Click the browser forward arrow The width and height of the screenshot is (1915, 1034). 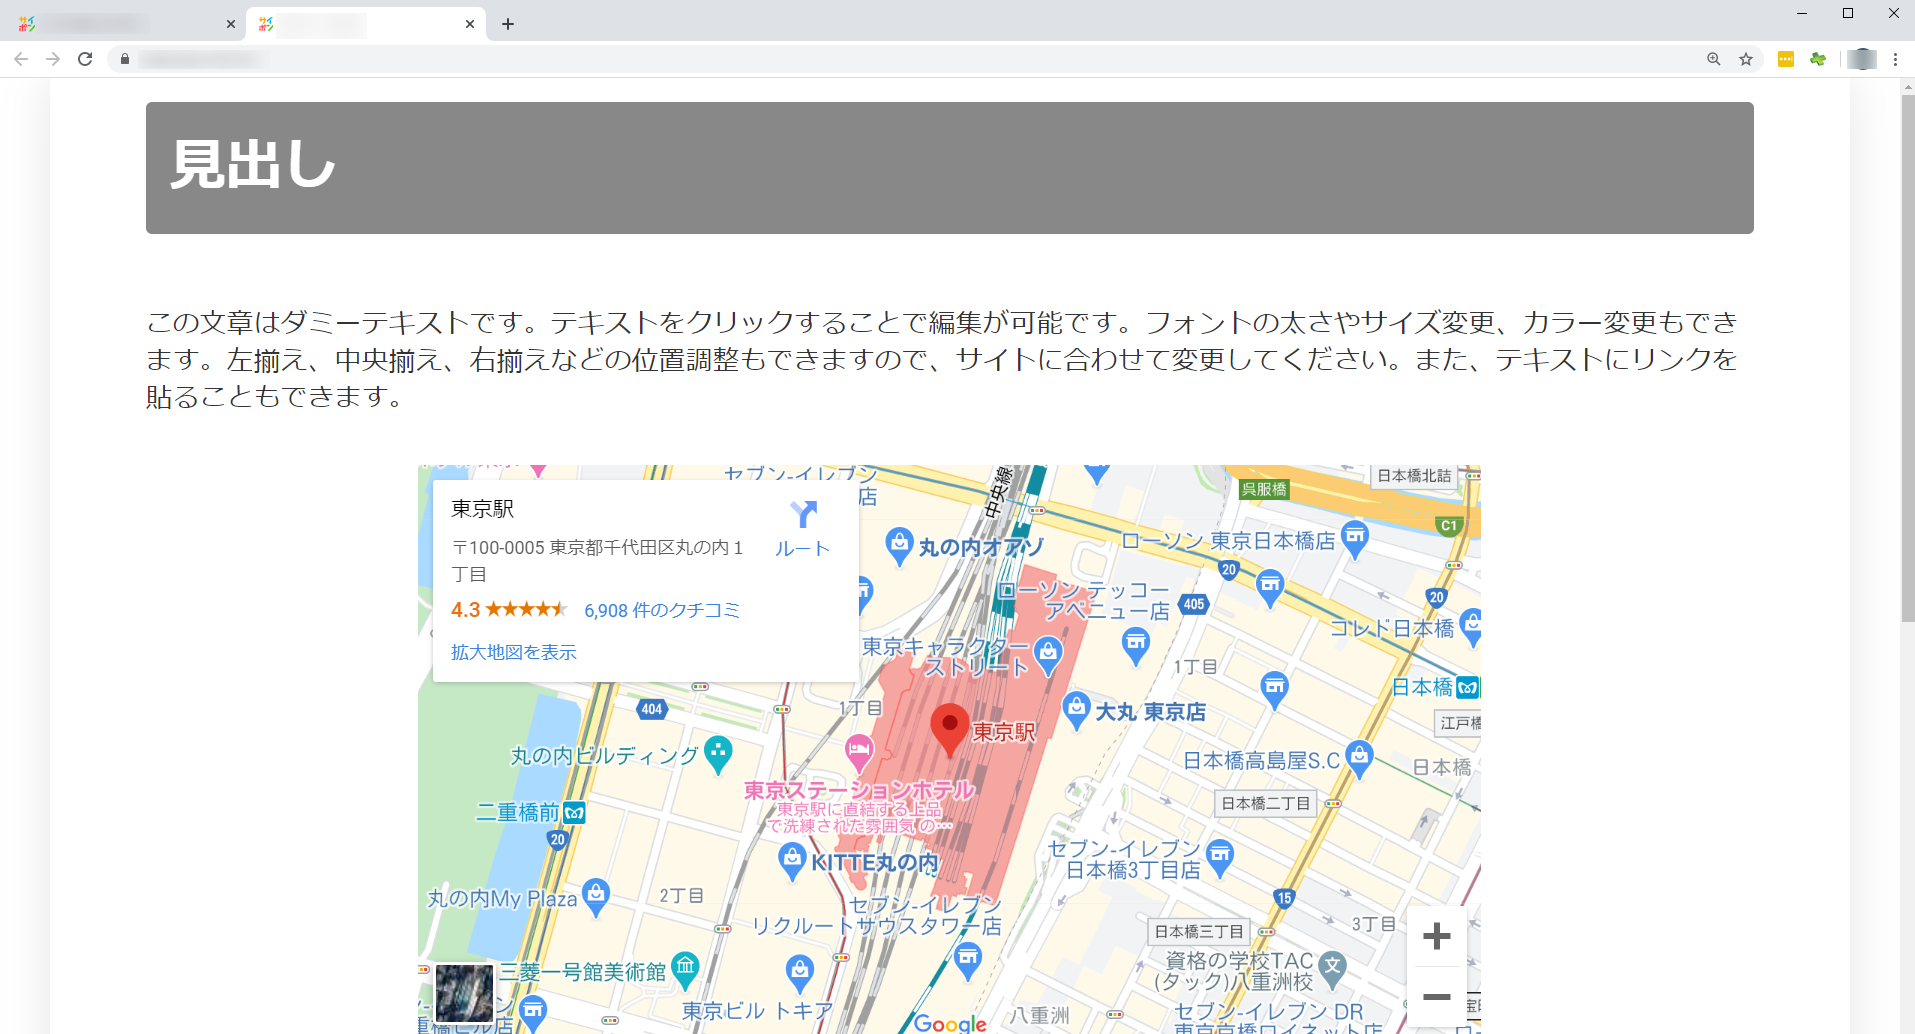coord(53,59)
